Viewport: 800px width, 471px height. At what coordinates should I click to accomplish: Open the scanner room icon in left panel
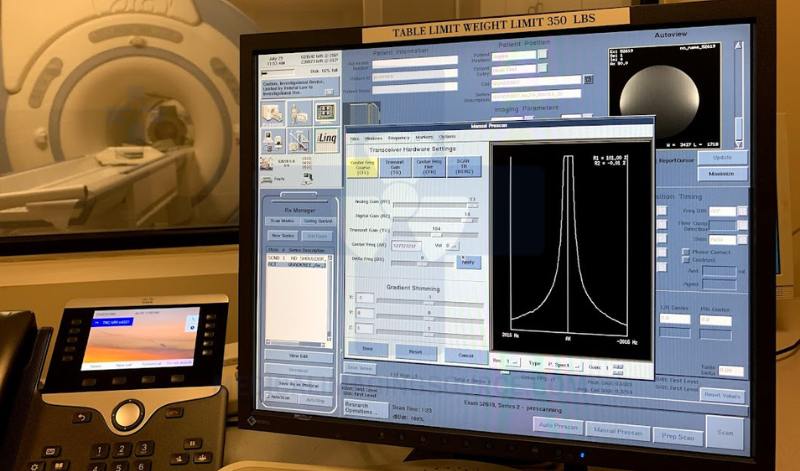[273, 114]
